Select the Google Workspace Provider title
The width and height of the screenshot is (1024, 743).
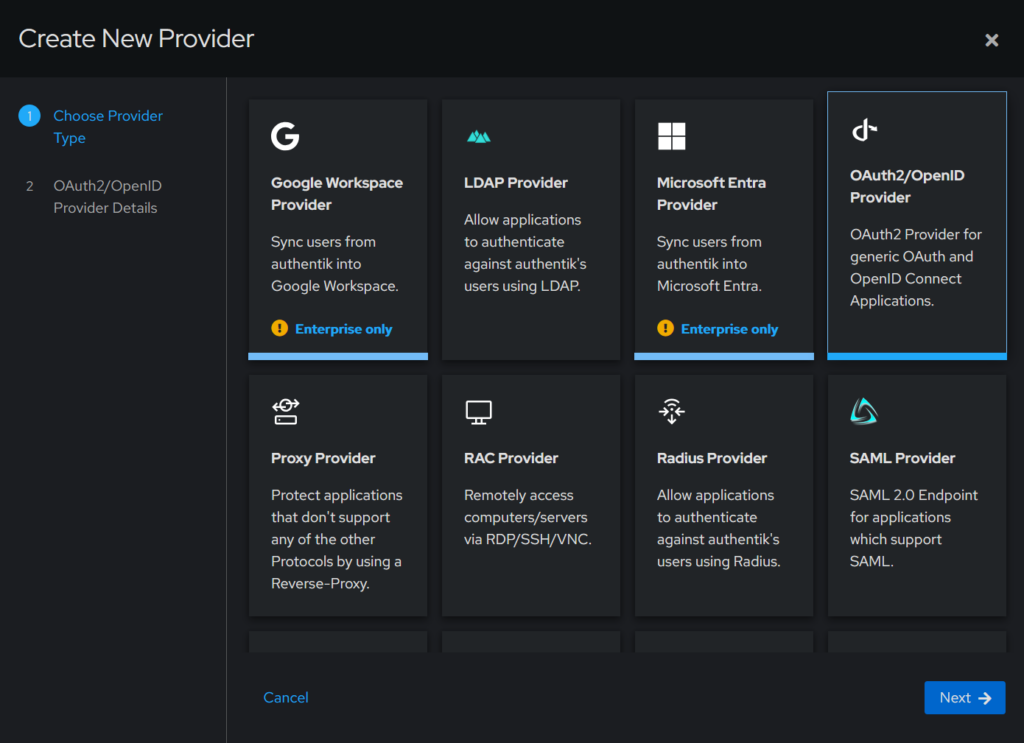pos(337,194)
